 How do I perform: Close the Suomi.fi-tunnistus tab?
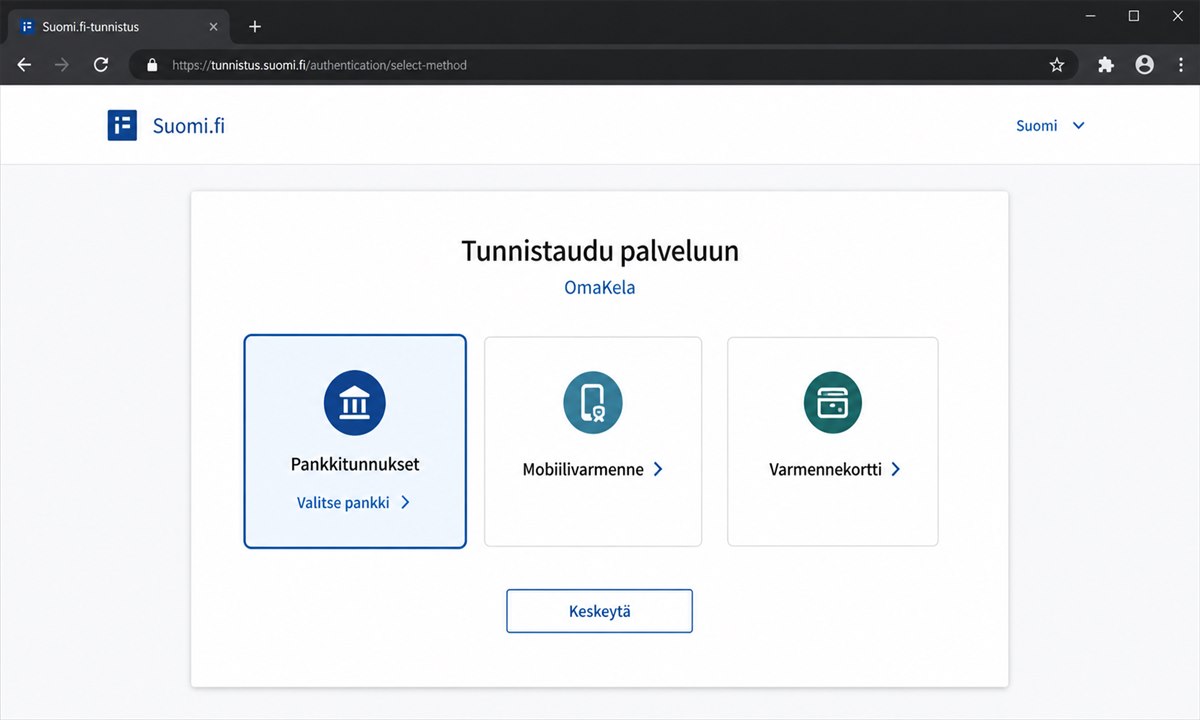point(213,27)
